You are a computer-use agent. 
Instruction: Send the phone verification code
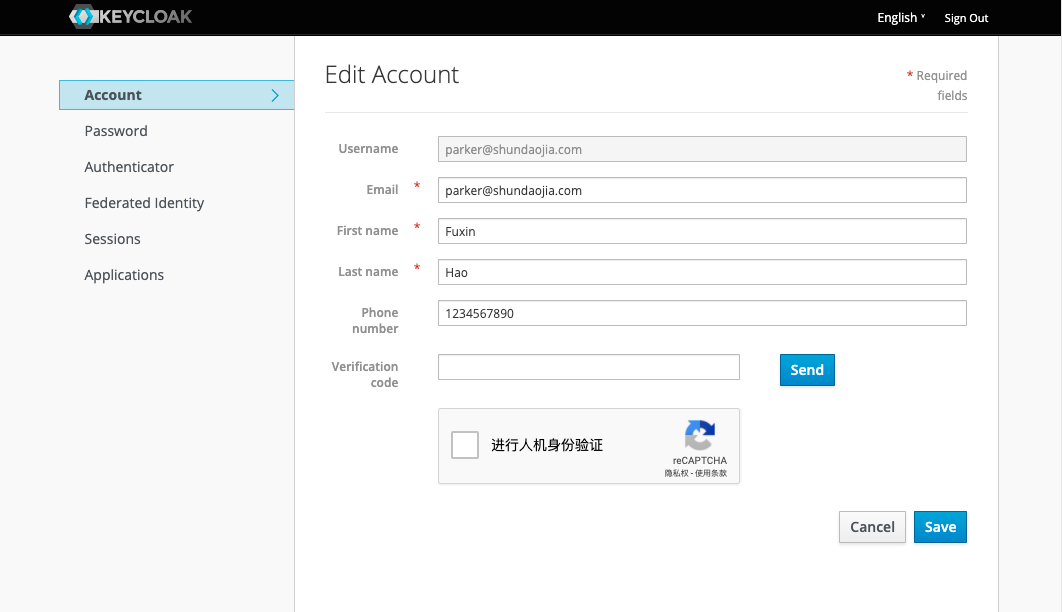click(x=807, y=370)
